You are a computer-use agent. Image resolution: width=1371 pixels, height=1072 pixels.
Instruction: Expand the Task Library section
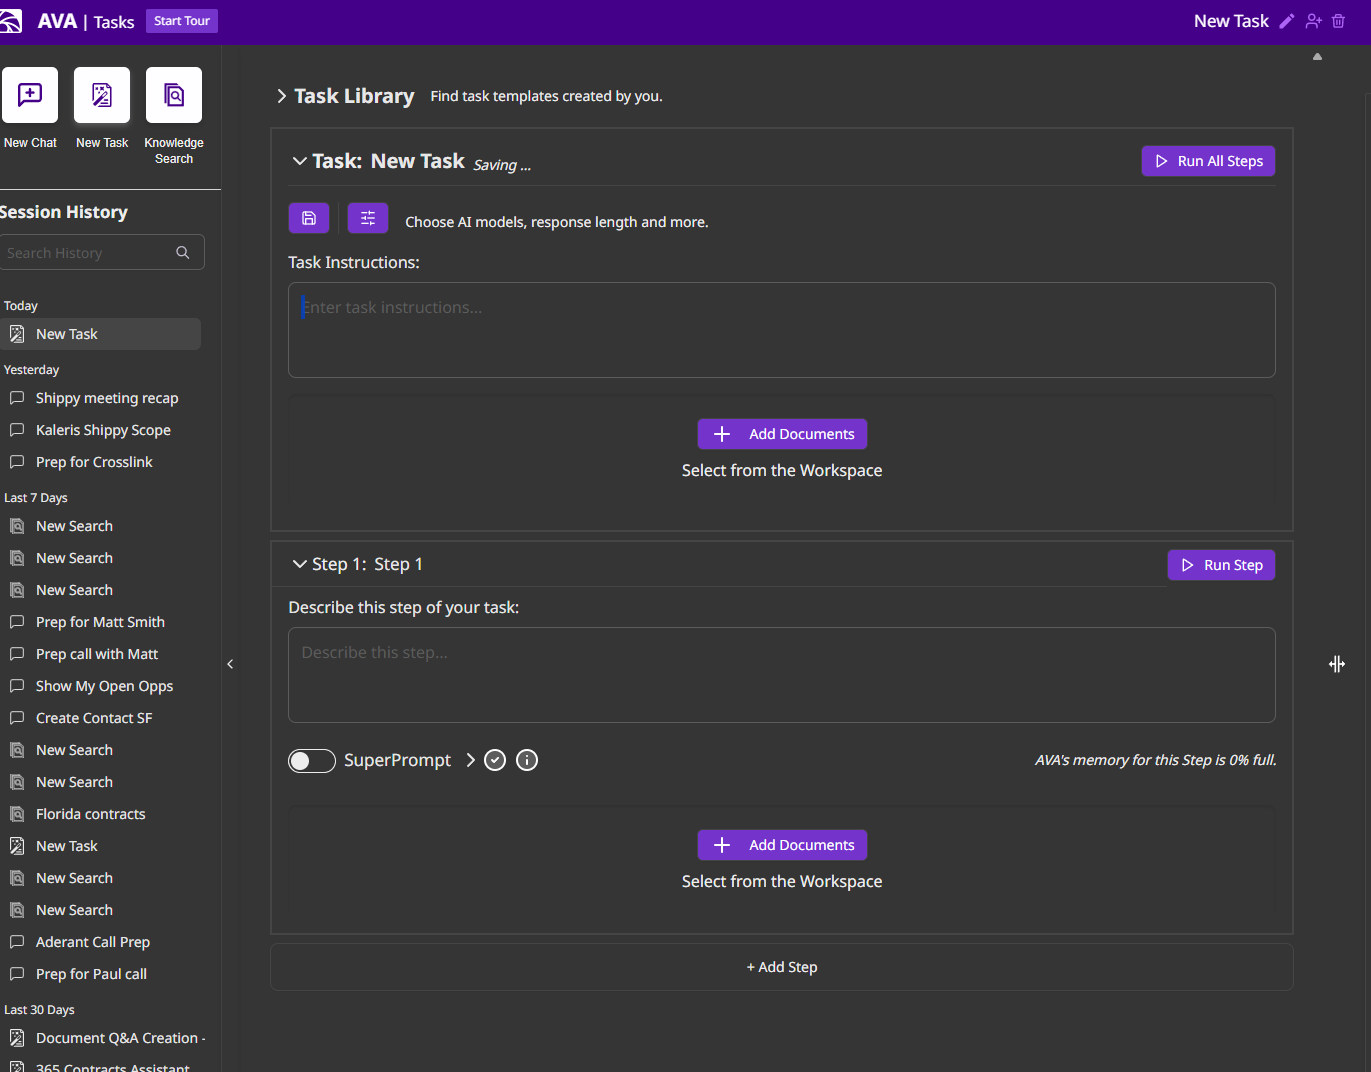click(281, 95)
